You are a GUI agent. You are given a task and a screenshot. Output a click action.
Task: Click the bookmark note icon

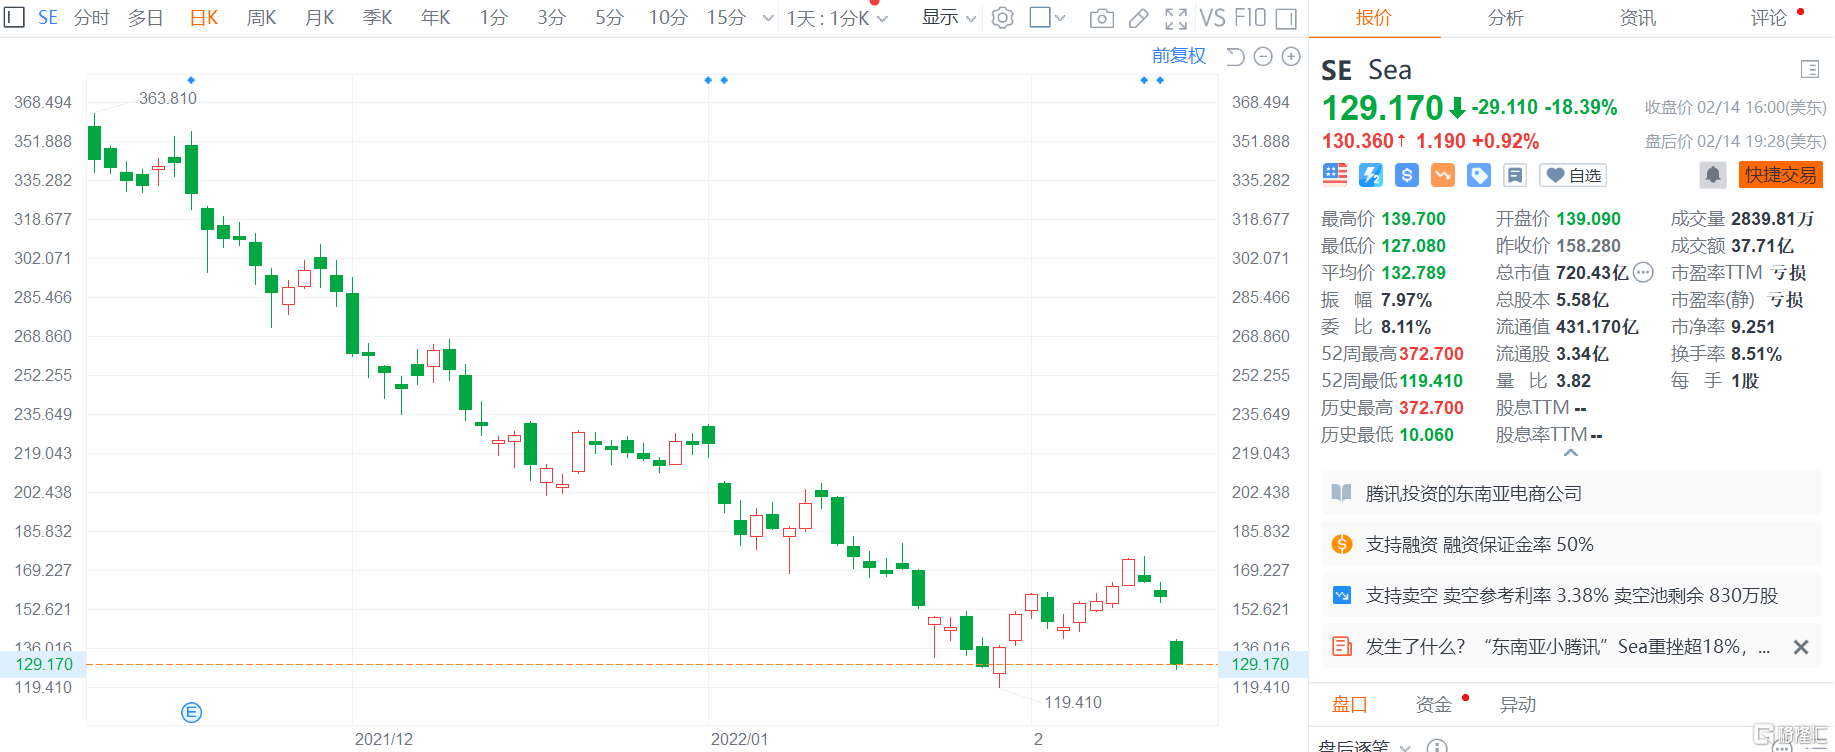click(1515, 175)
